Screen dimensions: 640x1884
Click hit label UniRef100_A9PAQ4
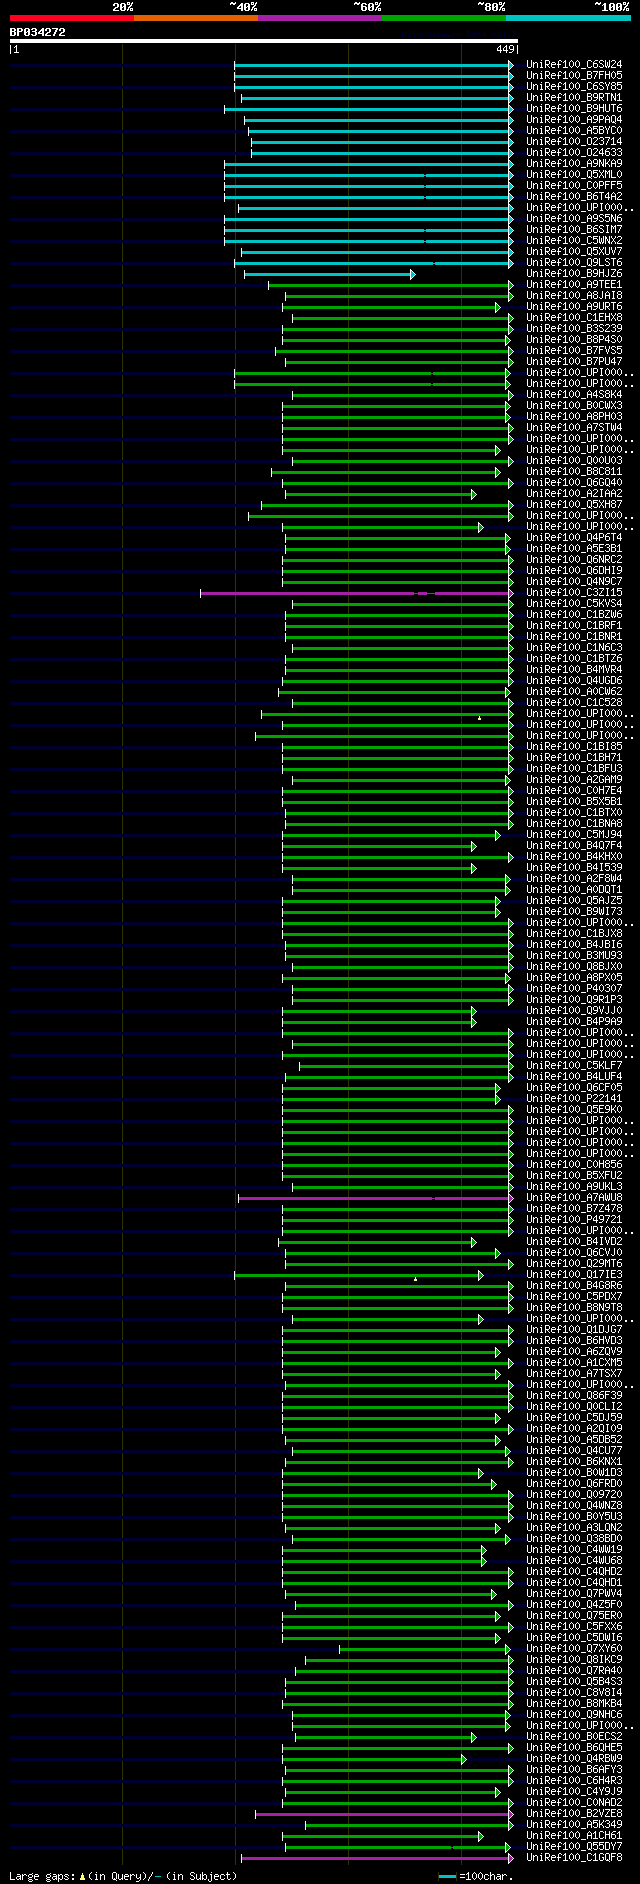(574, 120)
